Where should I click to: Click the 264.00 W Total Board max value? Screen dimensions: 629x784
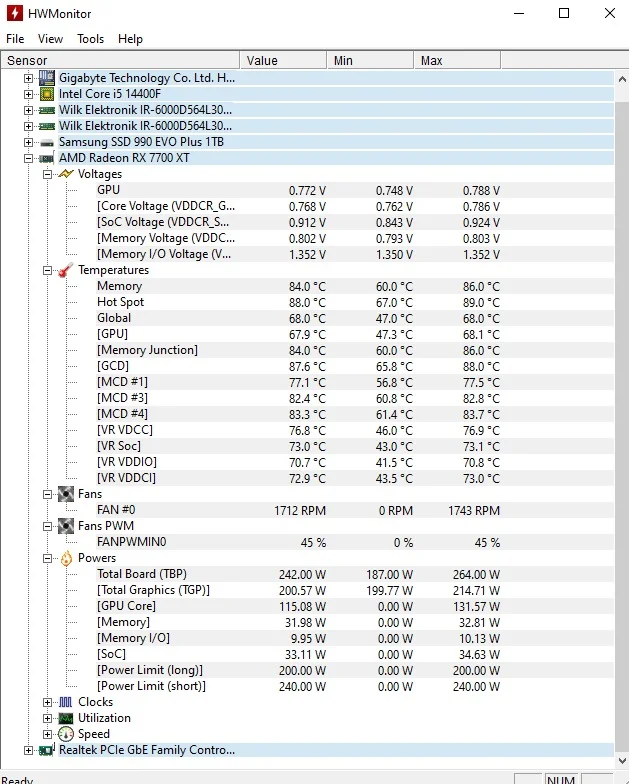[476, 574]
